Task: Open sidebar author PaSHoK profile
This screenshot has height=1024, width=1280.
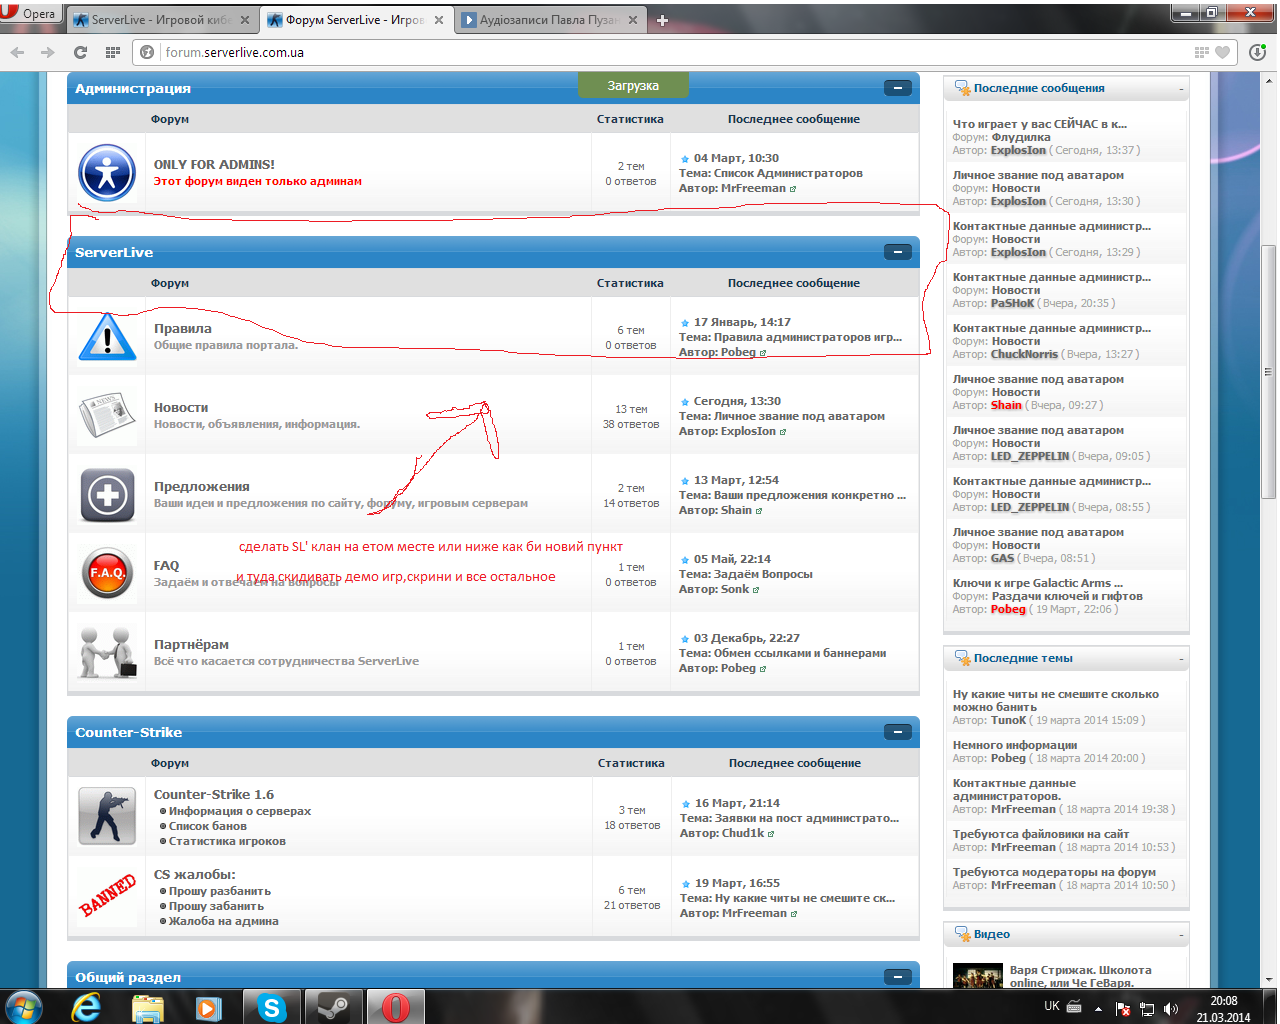Action: click(x=1012, y=303)
